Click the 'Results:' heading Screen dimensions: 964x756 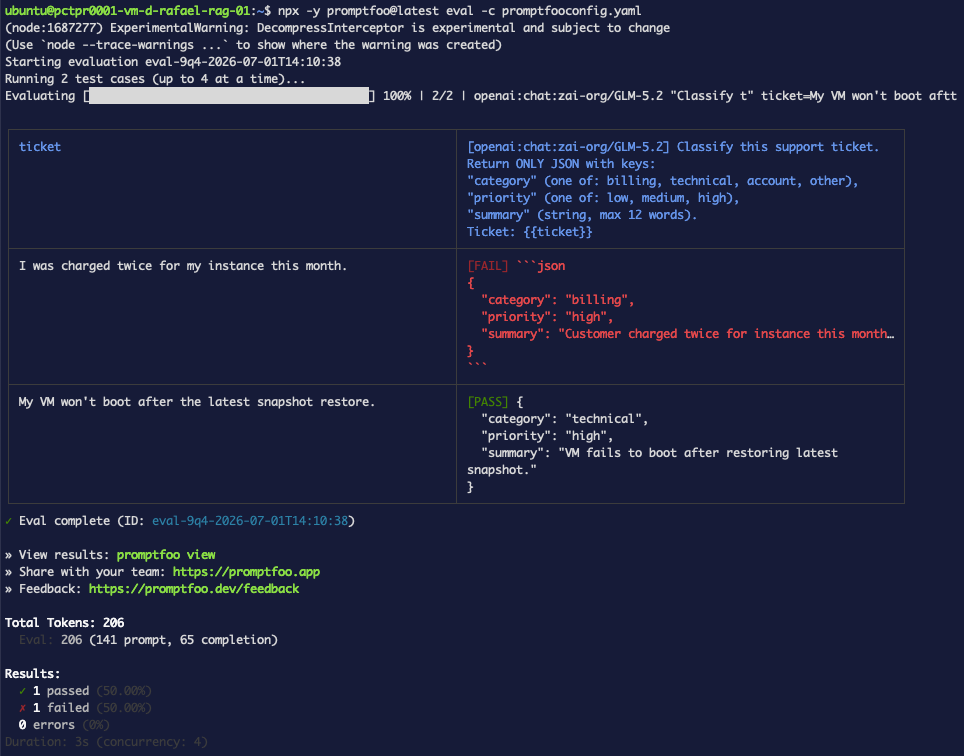[33, 674]
